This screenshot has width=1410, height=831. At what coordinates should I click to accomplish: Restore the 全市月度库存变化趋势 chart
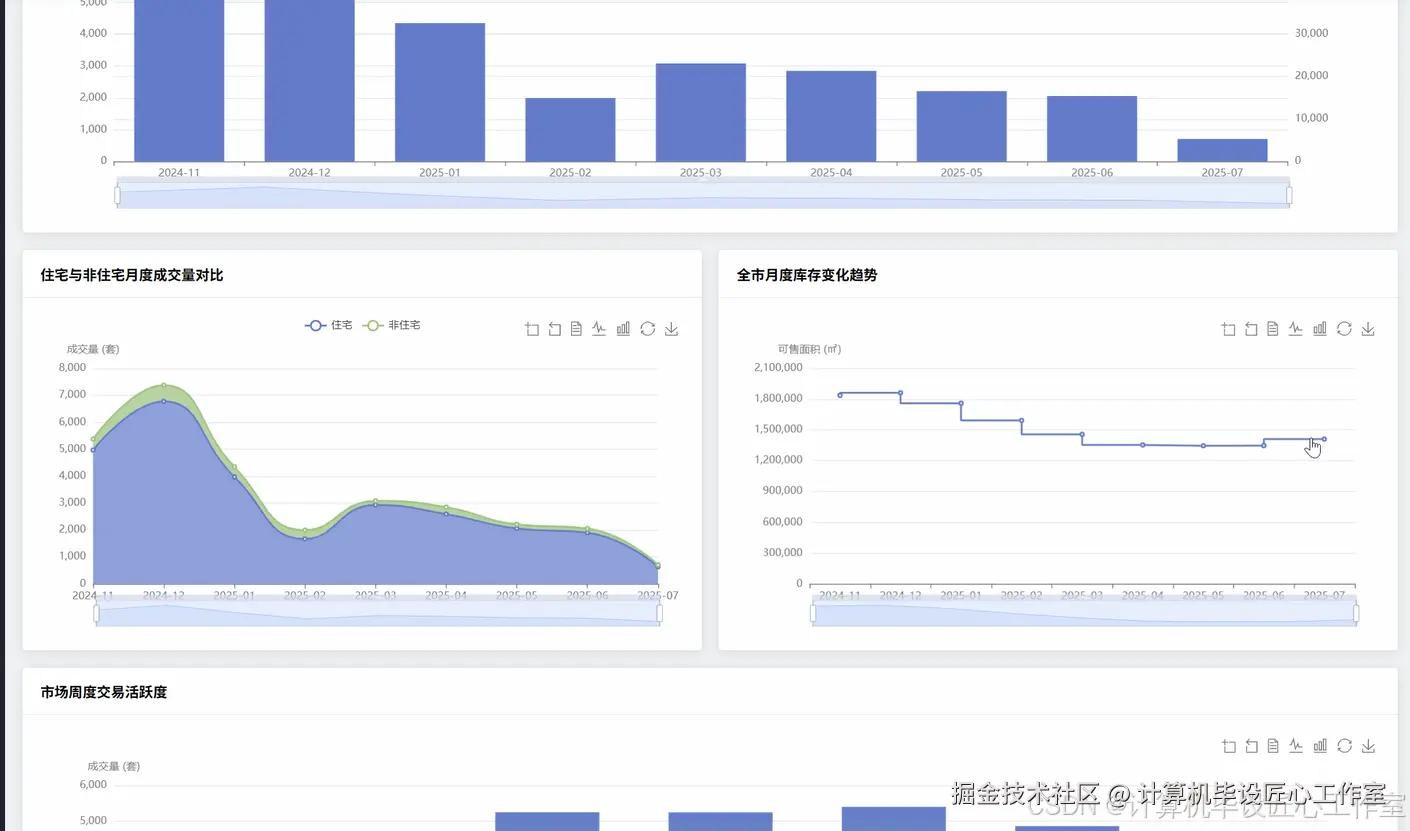pyautogui.click(x=1344, y=329)
